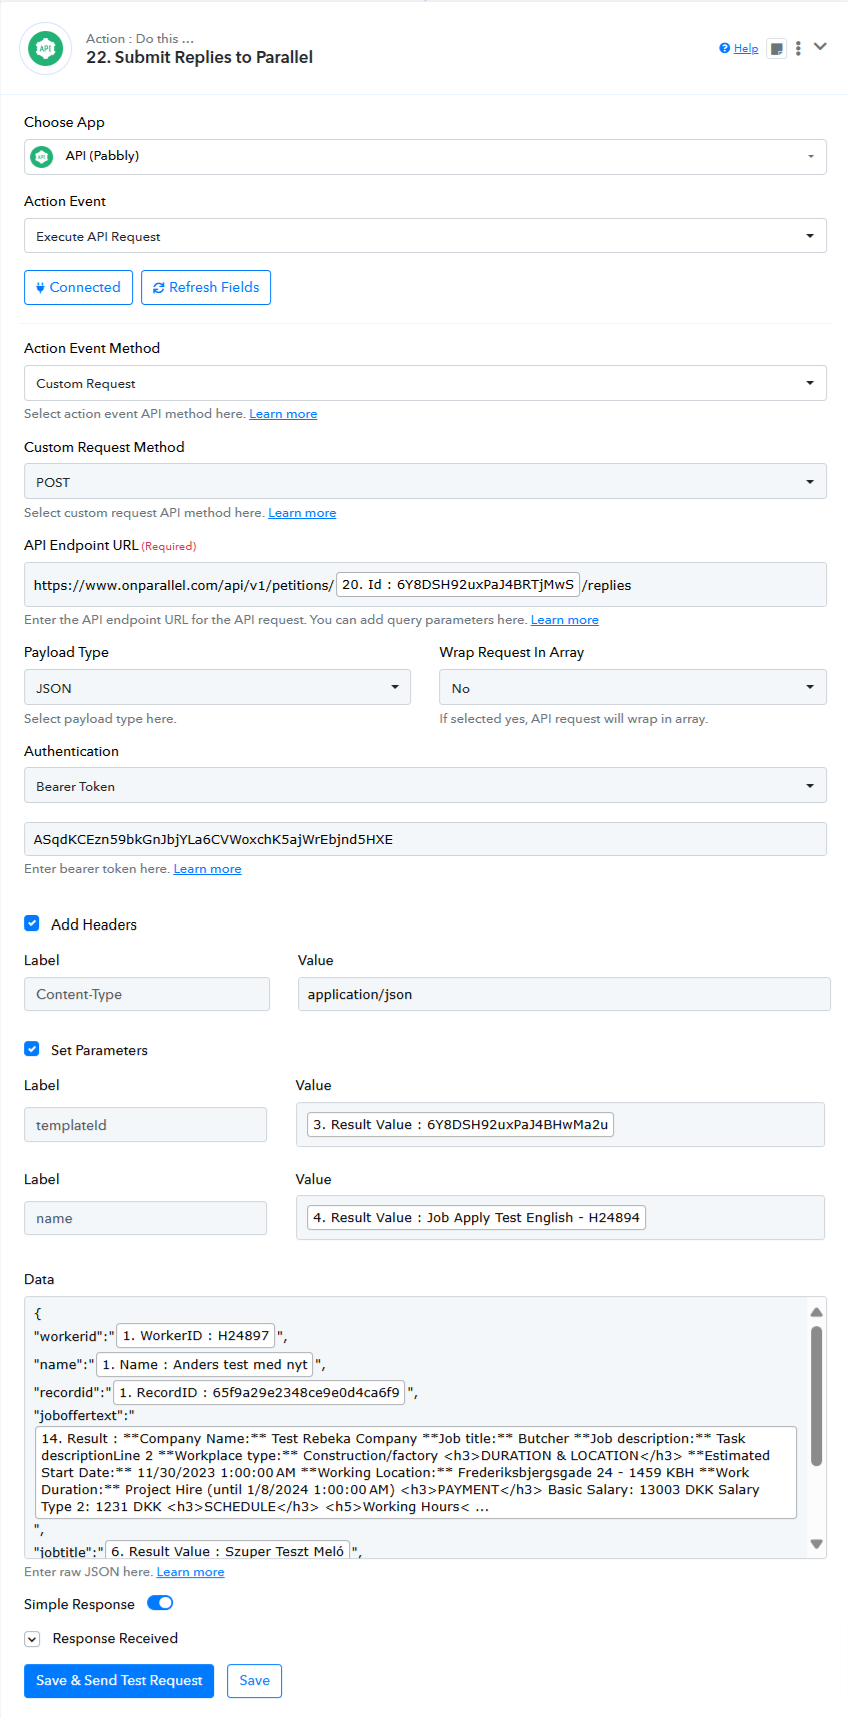Open Learn more under bearer token
Viewport: 848px width, 1717px height.
pos(207,869)
